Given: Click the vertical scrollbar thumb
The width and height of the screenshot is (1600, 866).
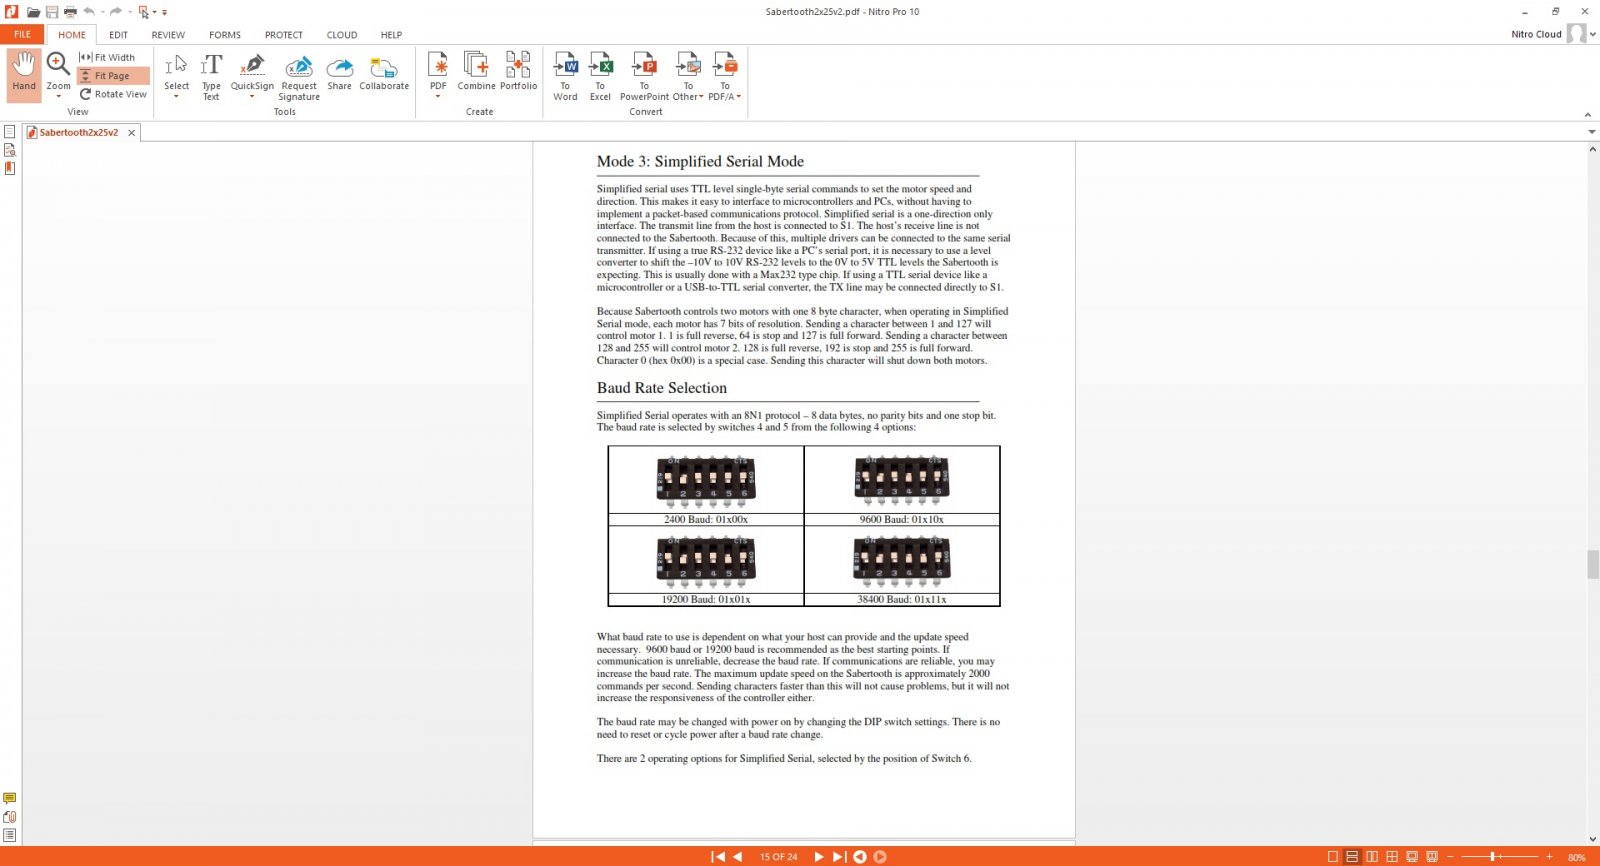Looking at the screenshot, I should pos(1592,564).
